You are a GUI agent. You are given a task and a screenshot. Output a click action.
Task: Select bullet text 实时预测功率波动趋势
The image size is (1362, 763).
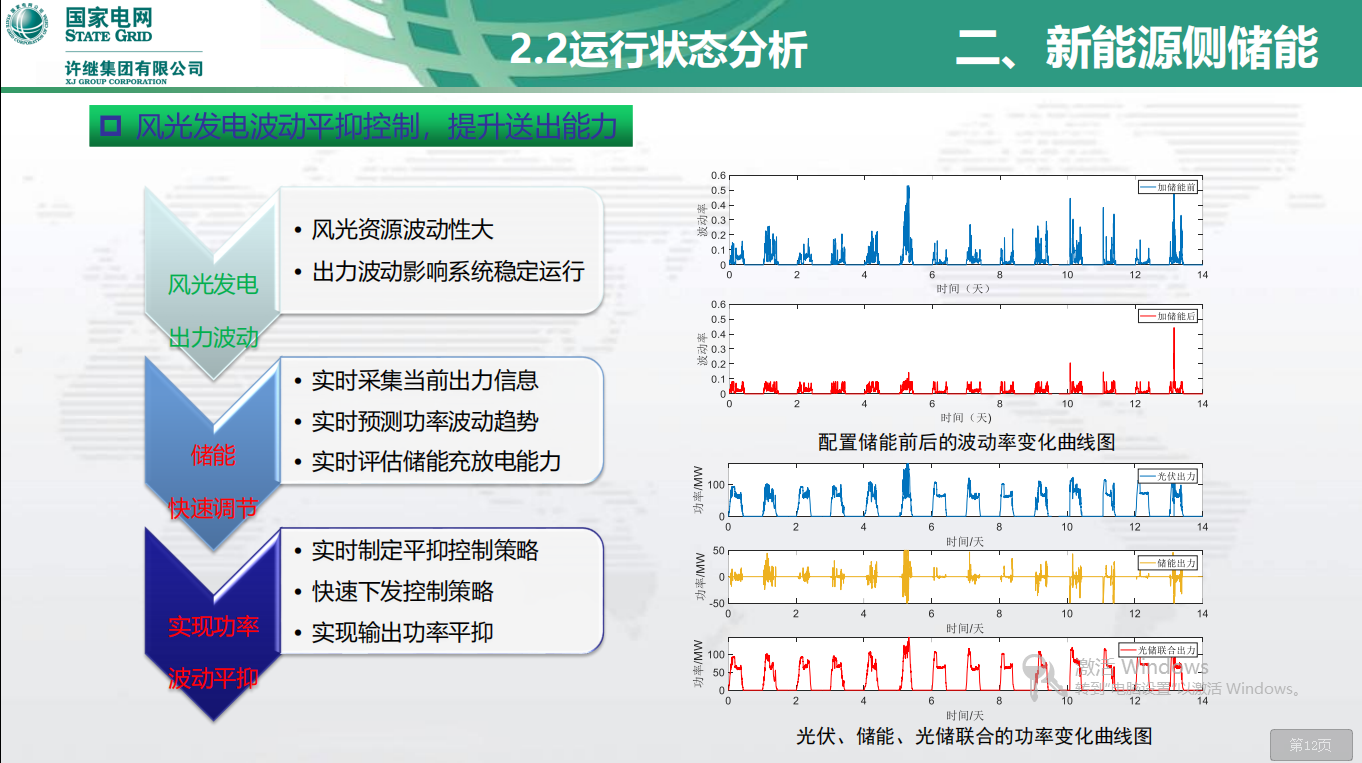[x=425, y=421]
